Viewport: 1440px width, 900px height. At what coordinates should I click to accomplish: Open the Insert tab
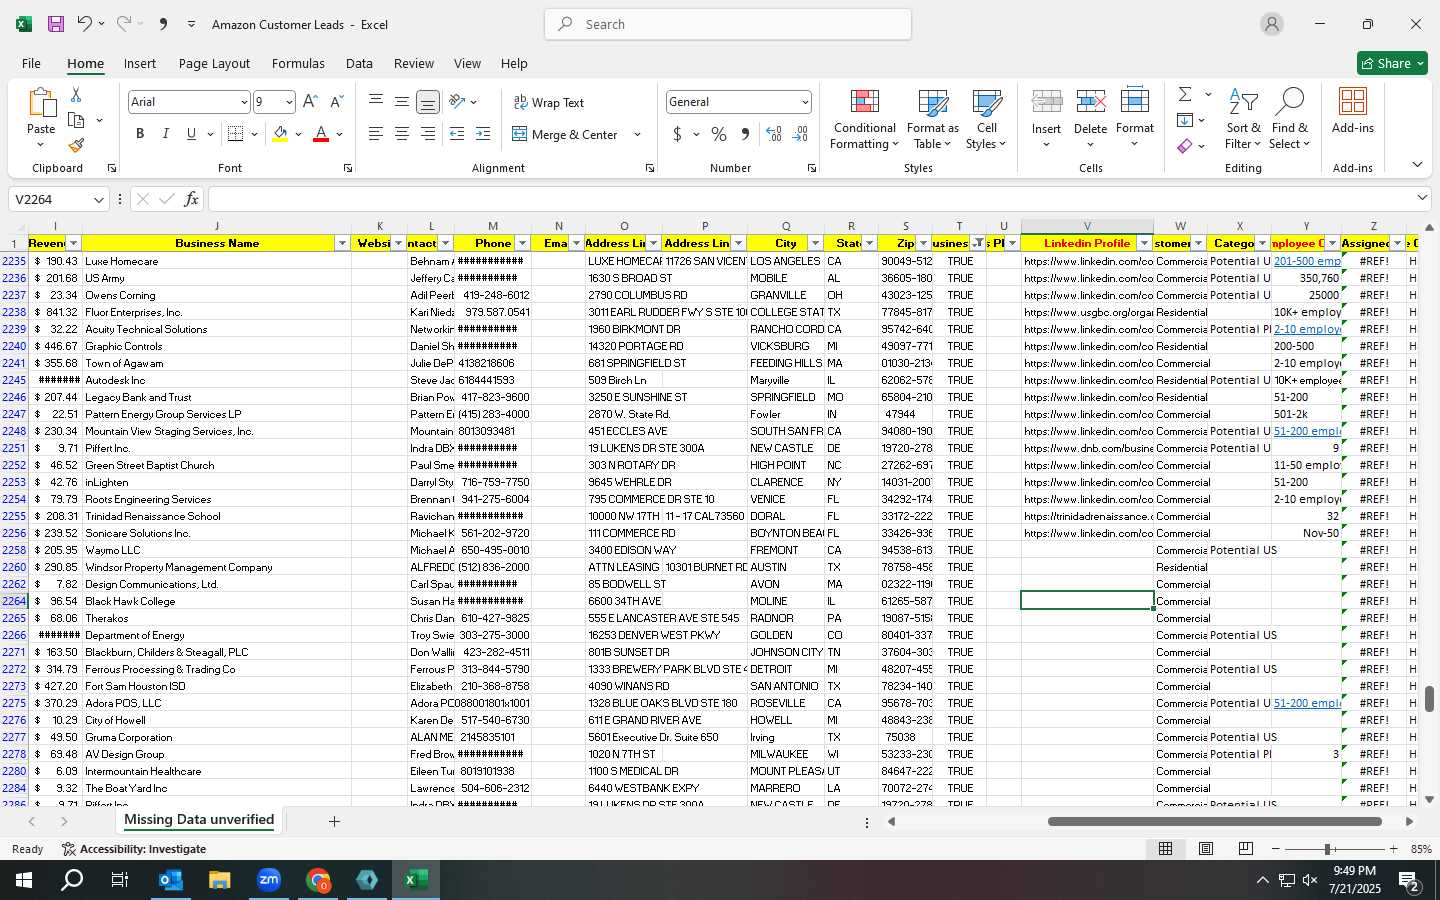point(140,63)
